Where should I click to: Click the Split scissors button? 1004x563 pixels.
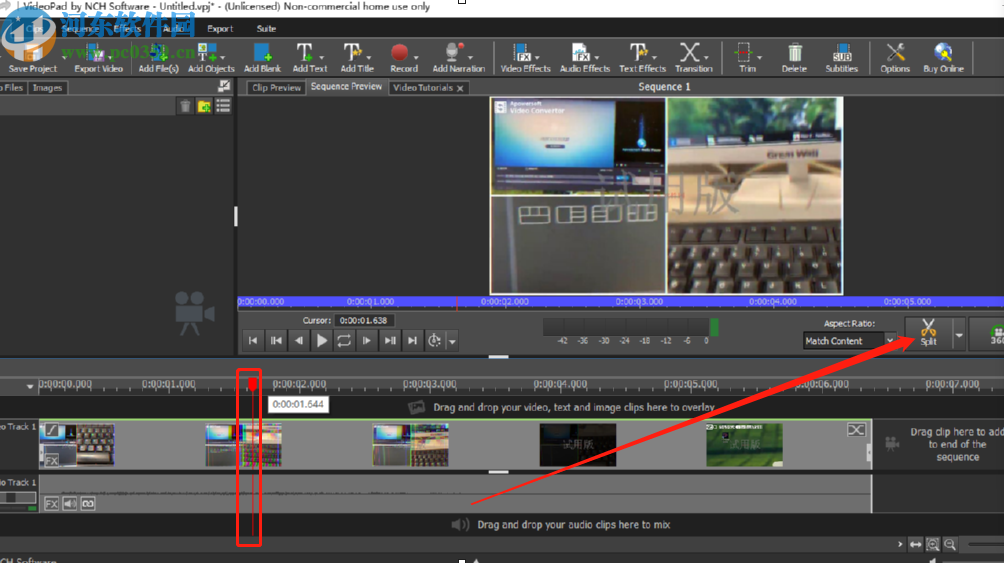point(928,331)
